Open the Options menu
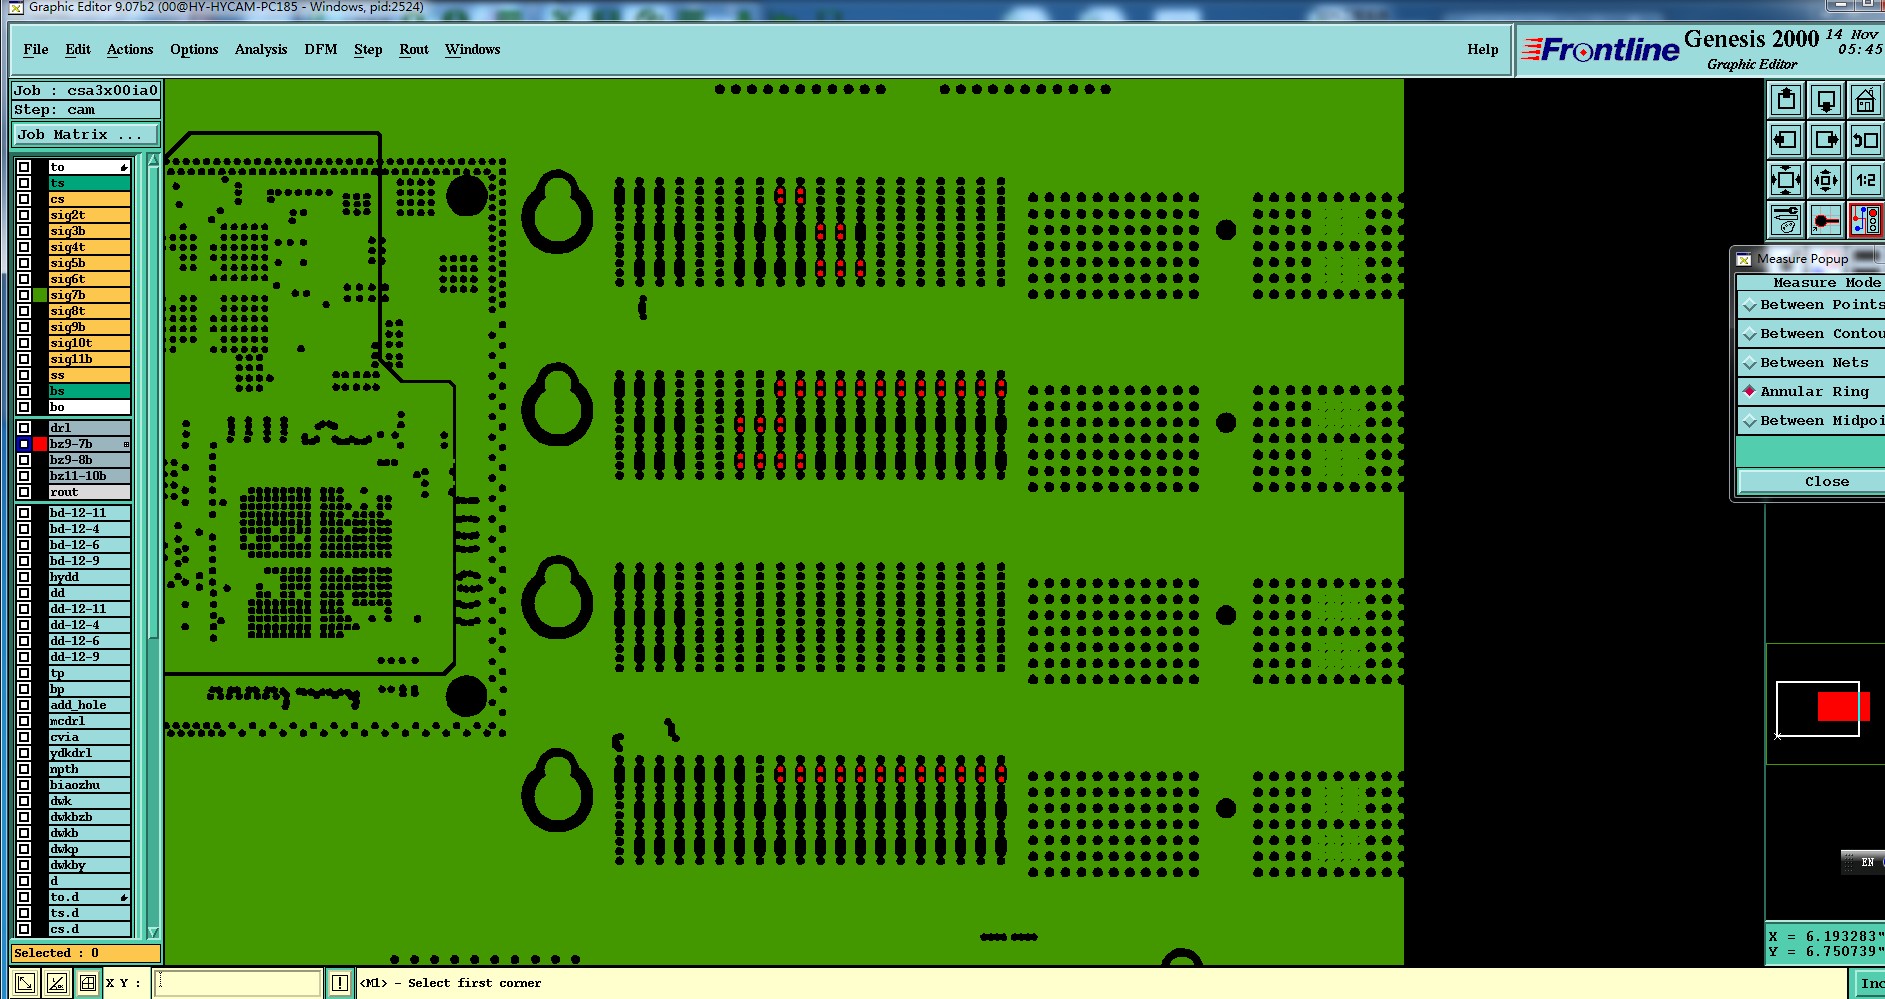Viewport: 1885px width, 999px height. click(x=194, y=49)
